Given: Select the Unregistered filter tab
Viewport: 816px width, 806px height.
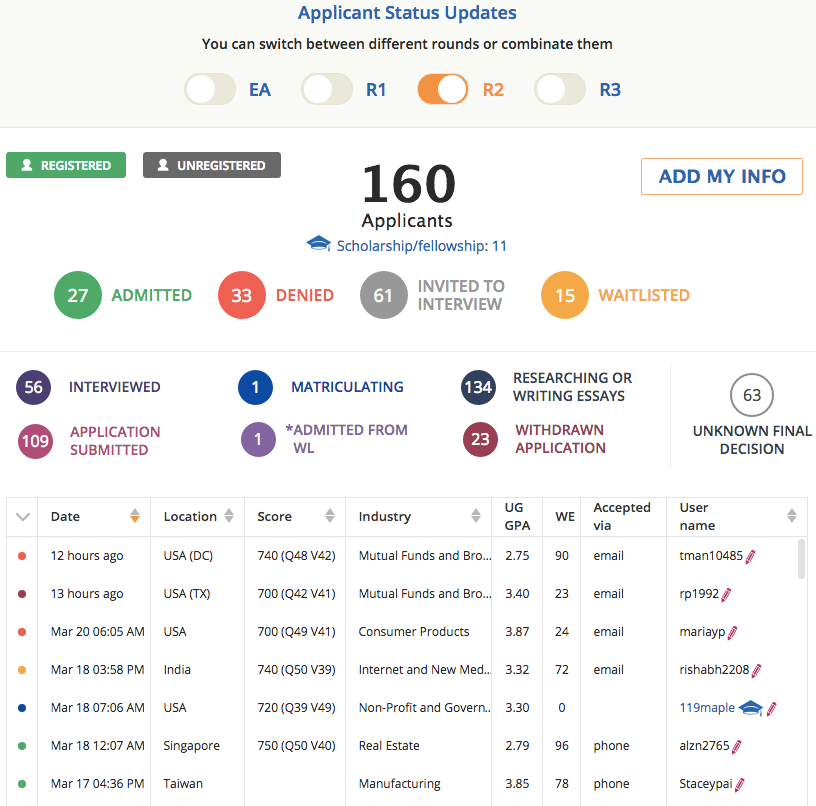Looking at the screenshot, I should [212, 166].
